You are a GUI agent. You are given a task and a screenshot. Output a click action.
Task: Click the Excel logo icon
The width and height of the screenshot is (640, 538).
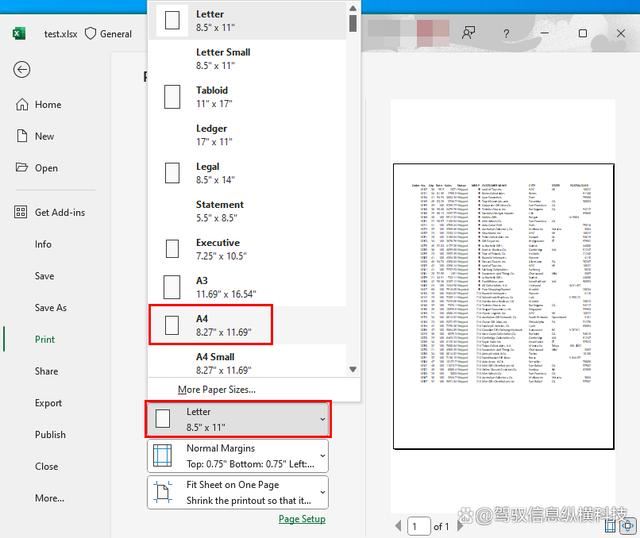pyautogui.click(x=19, y=33)
